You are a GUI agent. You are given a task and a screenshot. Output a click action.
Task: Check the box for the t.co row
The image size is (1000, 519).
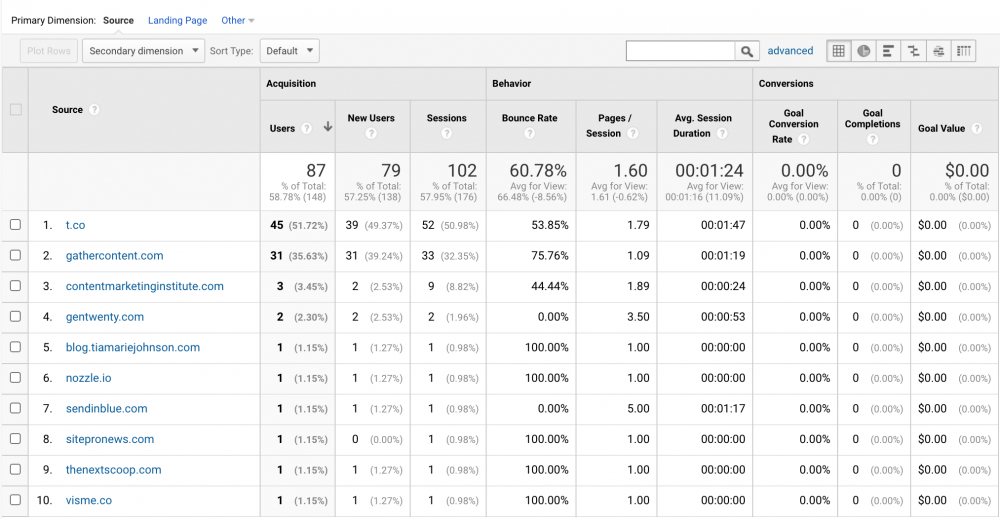click(15, 225)
